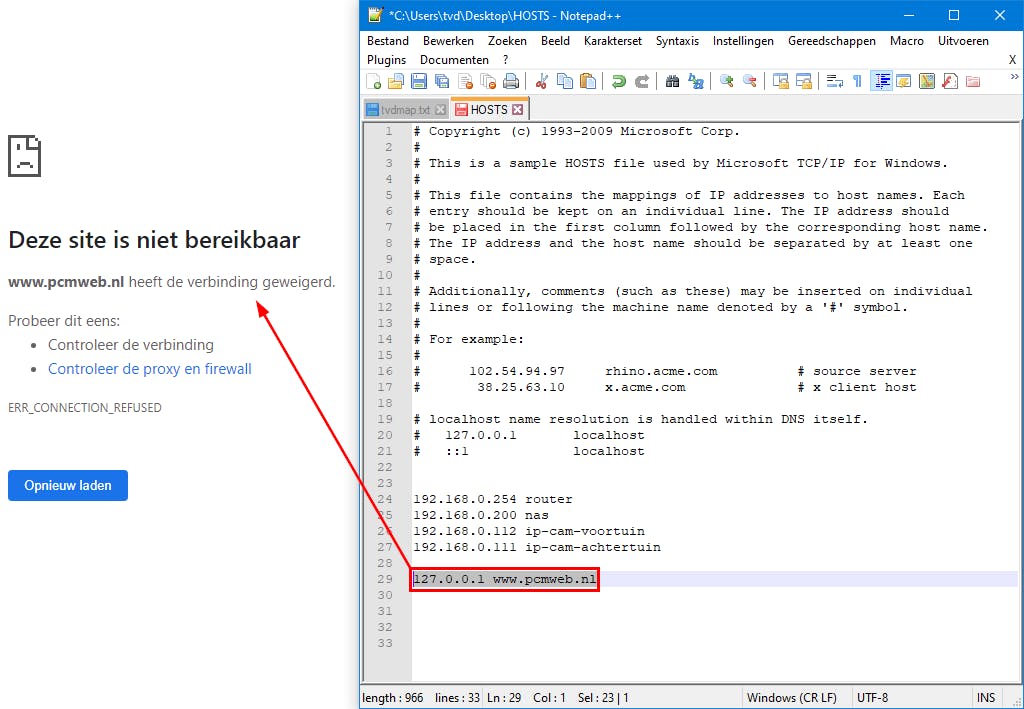Click the Open file toolbar icon
The height and width of the screenshot is (709, 1024).
click(396, 81)
